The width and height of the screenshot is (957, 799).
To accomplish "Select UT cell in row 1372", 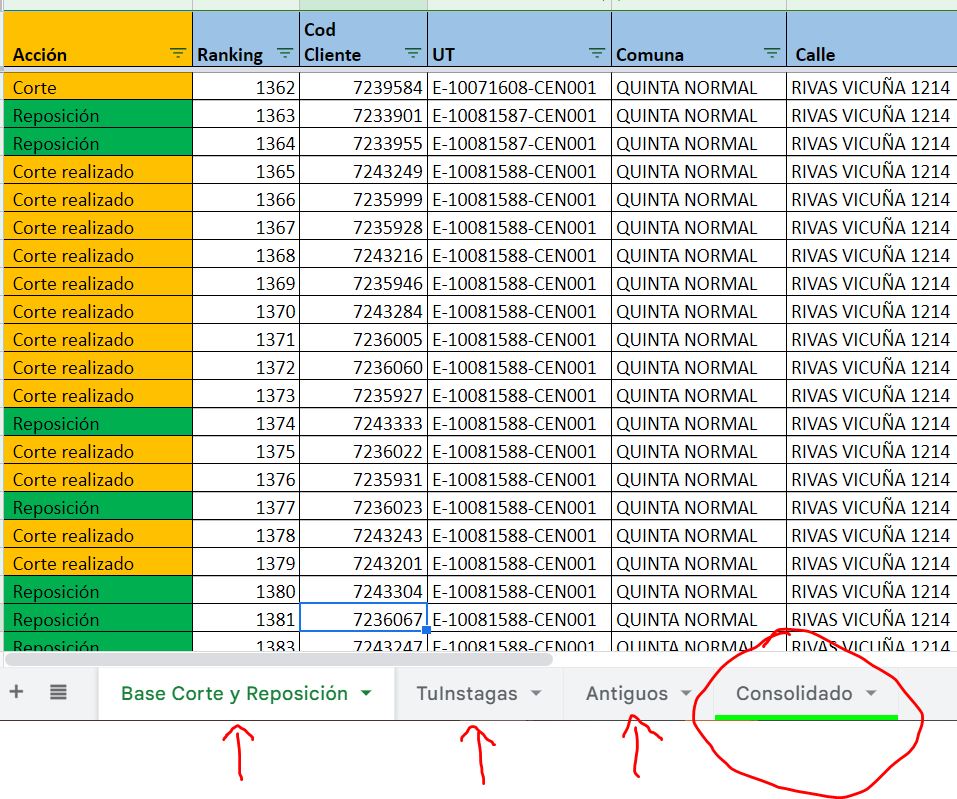I will point(519,367).
